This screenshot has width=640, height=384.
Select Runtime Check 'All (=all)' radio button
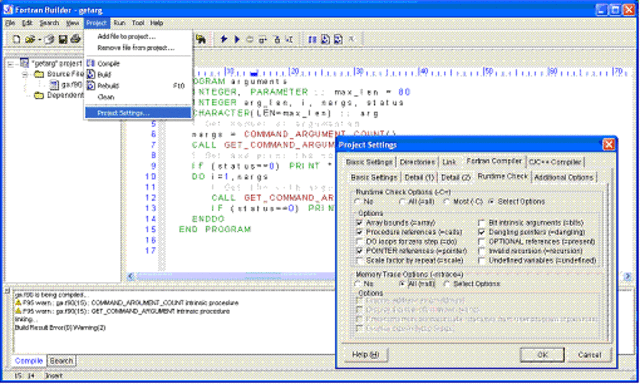click(x=402, y=202)
